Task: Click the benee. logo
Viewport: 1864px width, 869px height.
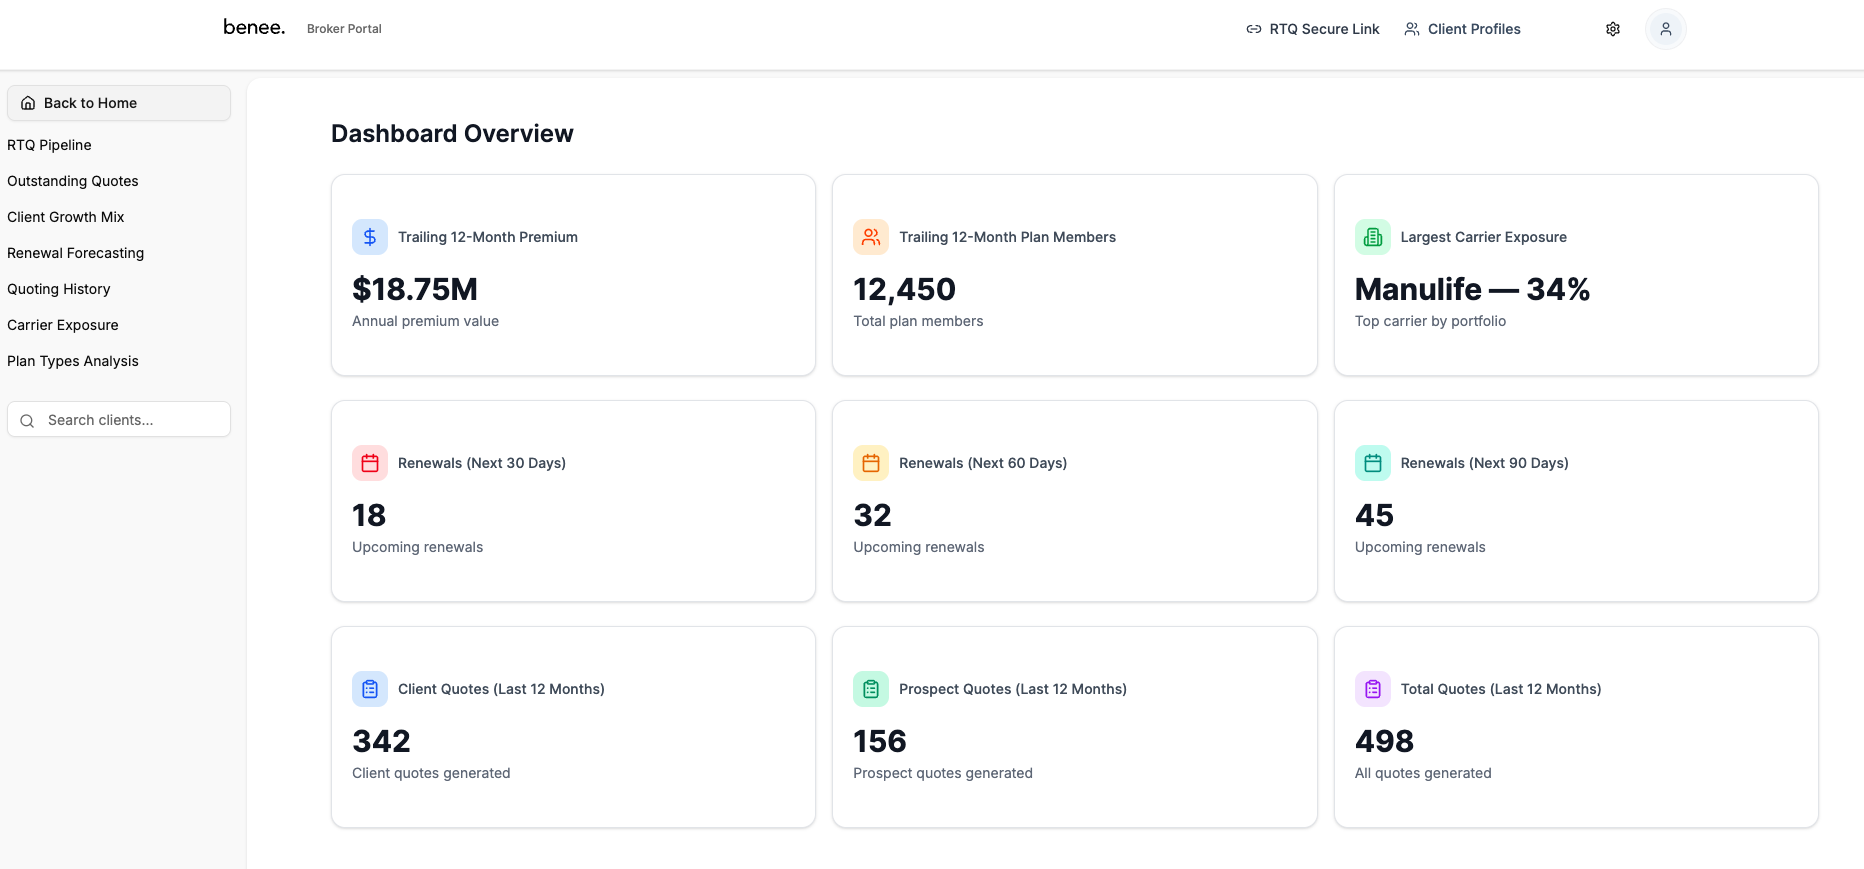Action: pos(254,27)
